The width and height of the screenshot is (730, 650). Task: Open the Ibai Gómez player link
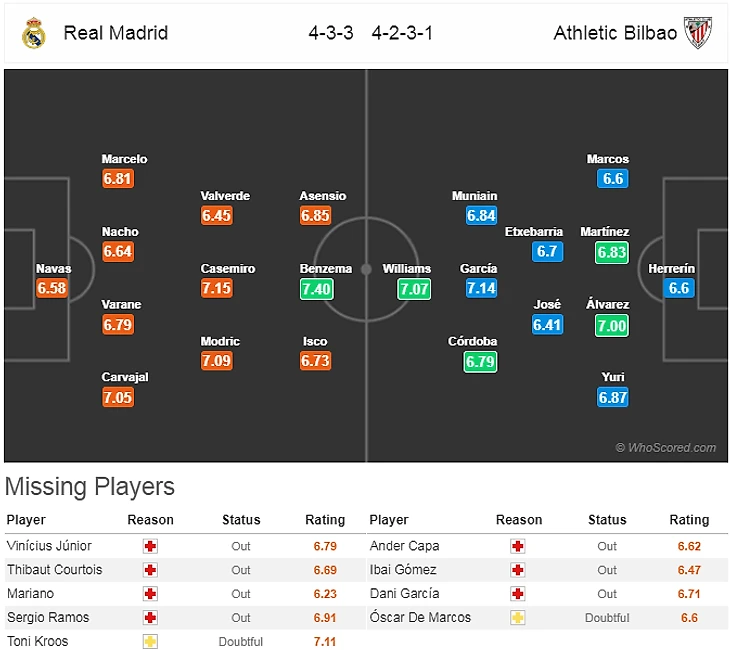pos(403,569)
